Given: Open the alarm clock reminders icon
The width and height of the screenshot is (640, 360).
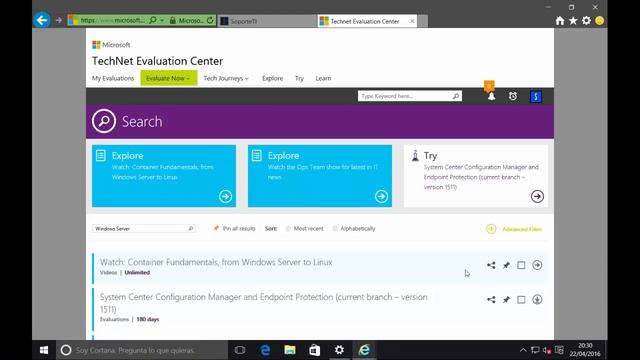Looking at the screenshot, I should pyautogui.click(x=513, y=96).
